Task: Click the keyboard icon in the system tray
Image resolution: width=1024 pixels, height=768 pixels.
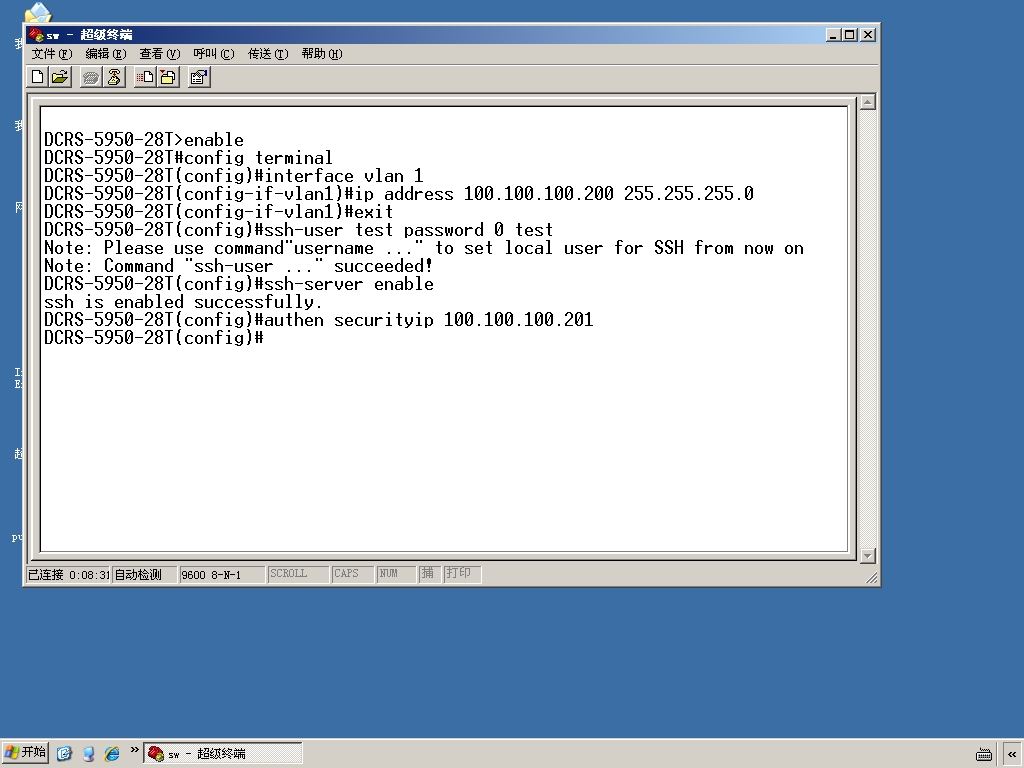Action: 984,754
